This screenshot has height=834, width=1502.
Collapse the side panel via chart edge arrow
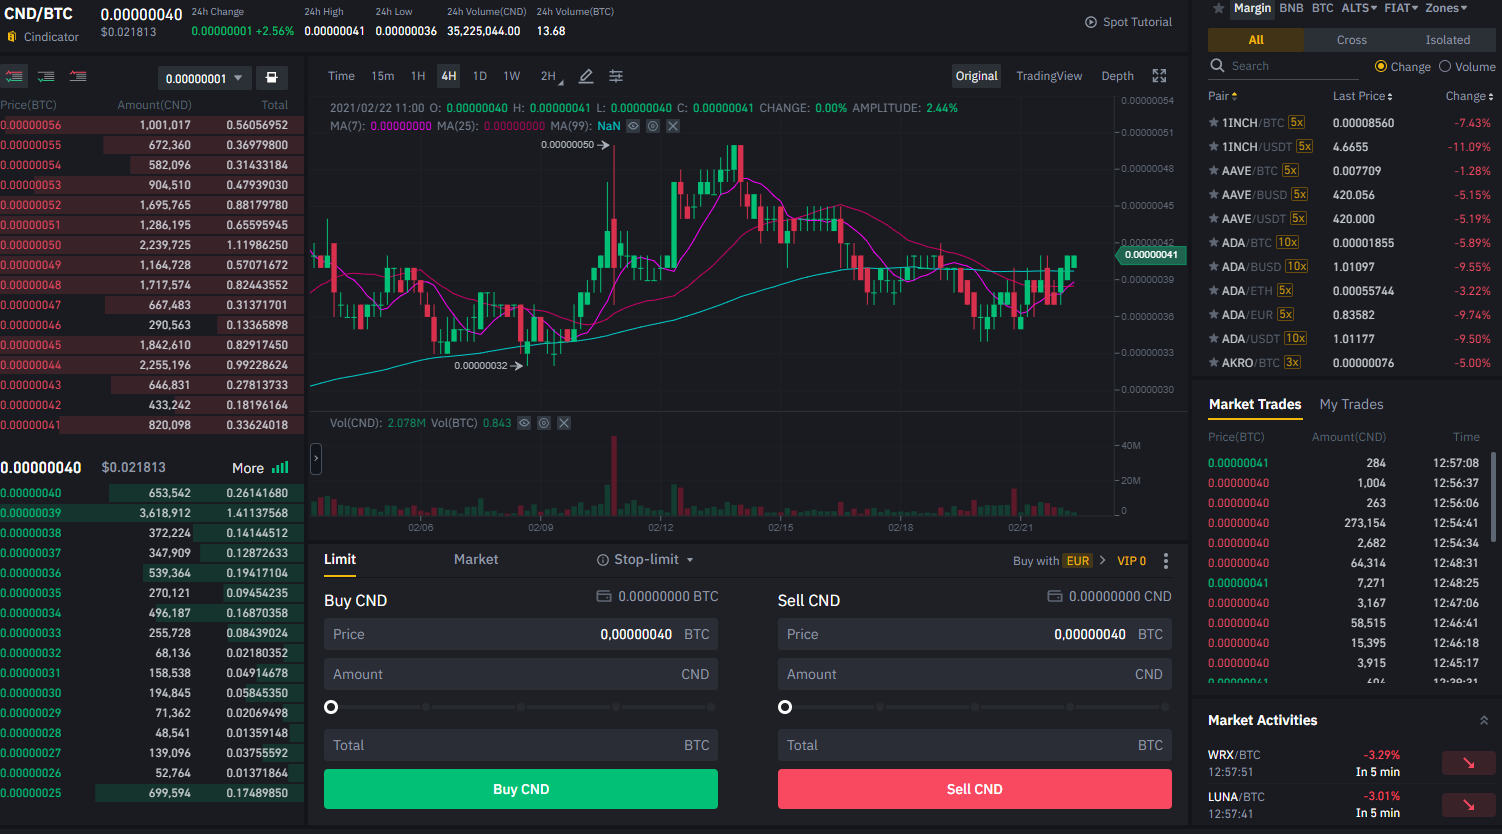(316, 458)
